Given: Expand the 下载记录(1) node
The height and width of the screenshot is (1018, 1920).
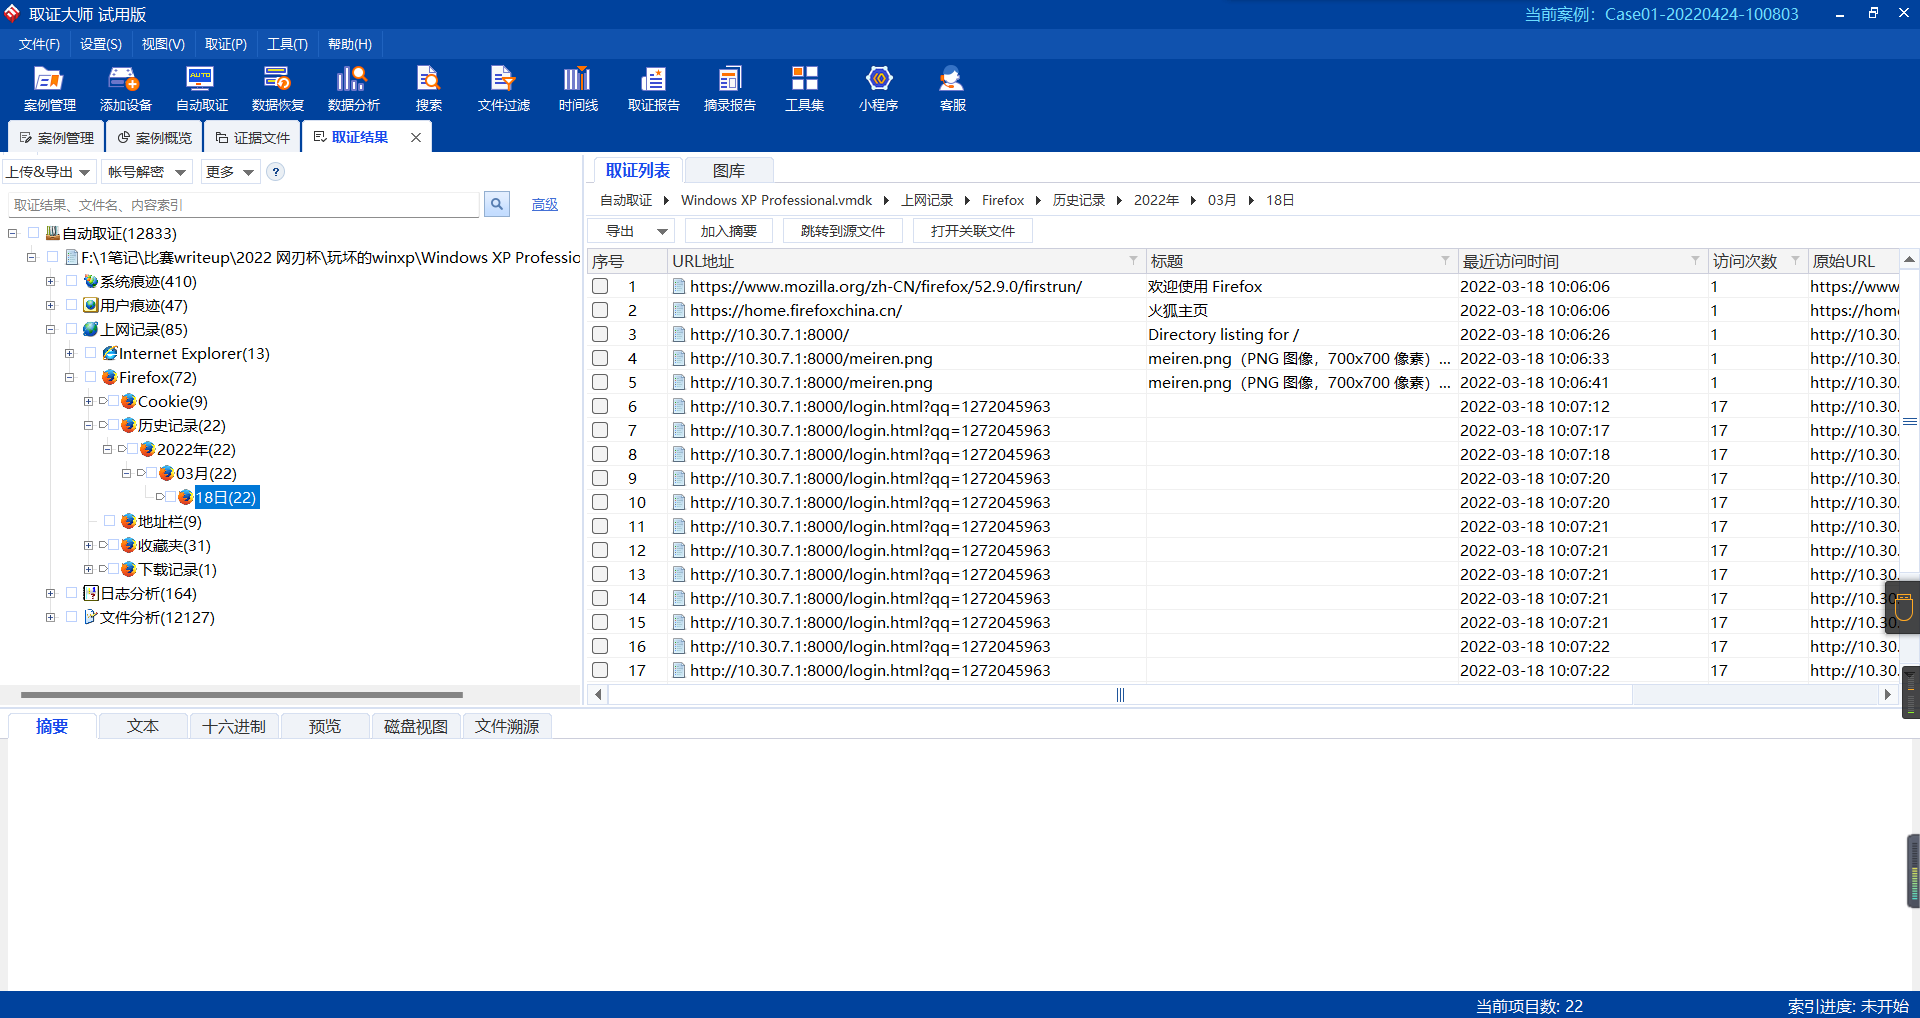Looking at the screenshot, I should [x=88, y=569].
